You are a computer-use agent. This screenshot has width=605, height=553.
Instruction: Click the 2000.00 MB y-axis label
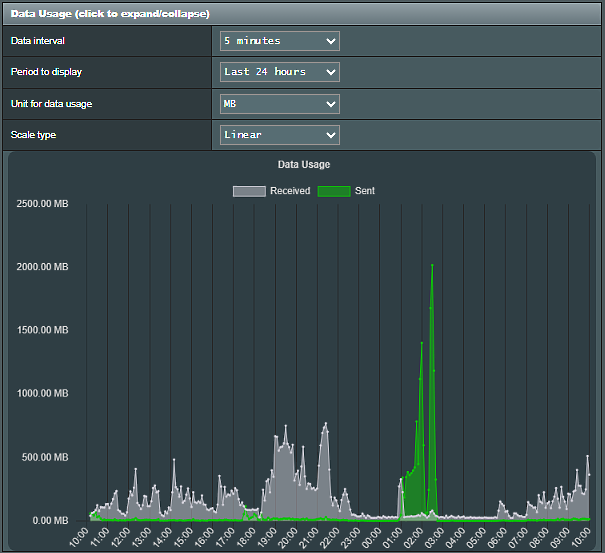[x=42, y=267]
